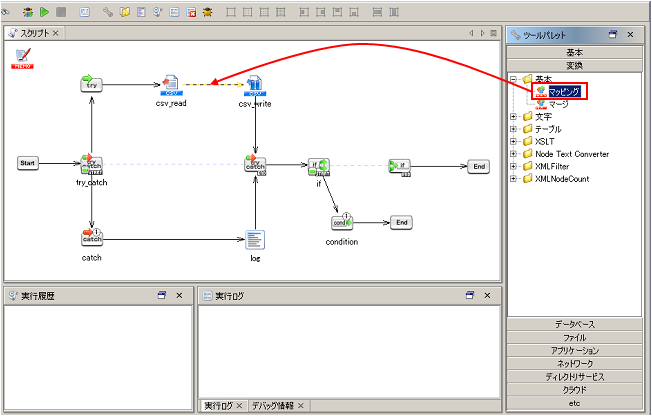Click the green Run script toolbar icon
This screenshot has width=652, height=416.
pyautogui.click(x=45, y=12)
